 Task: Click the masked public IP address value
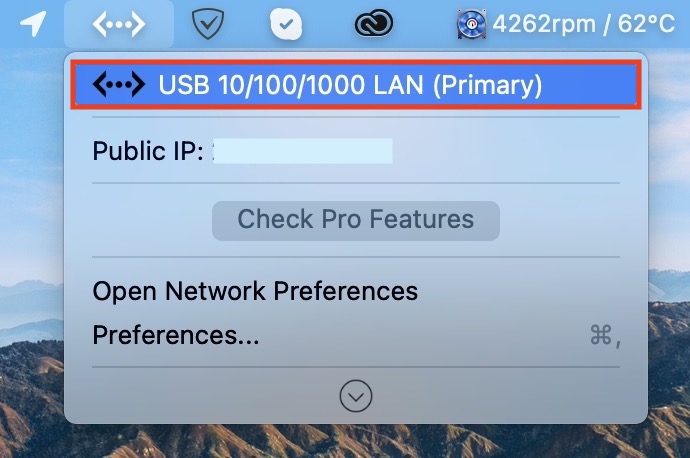click(303, 151)
